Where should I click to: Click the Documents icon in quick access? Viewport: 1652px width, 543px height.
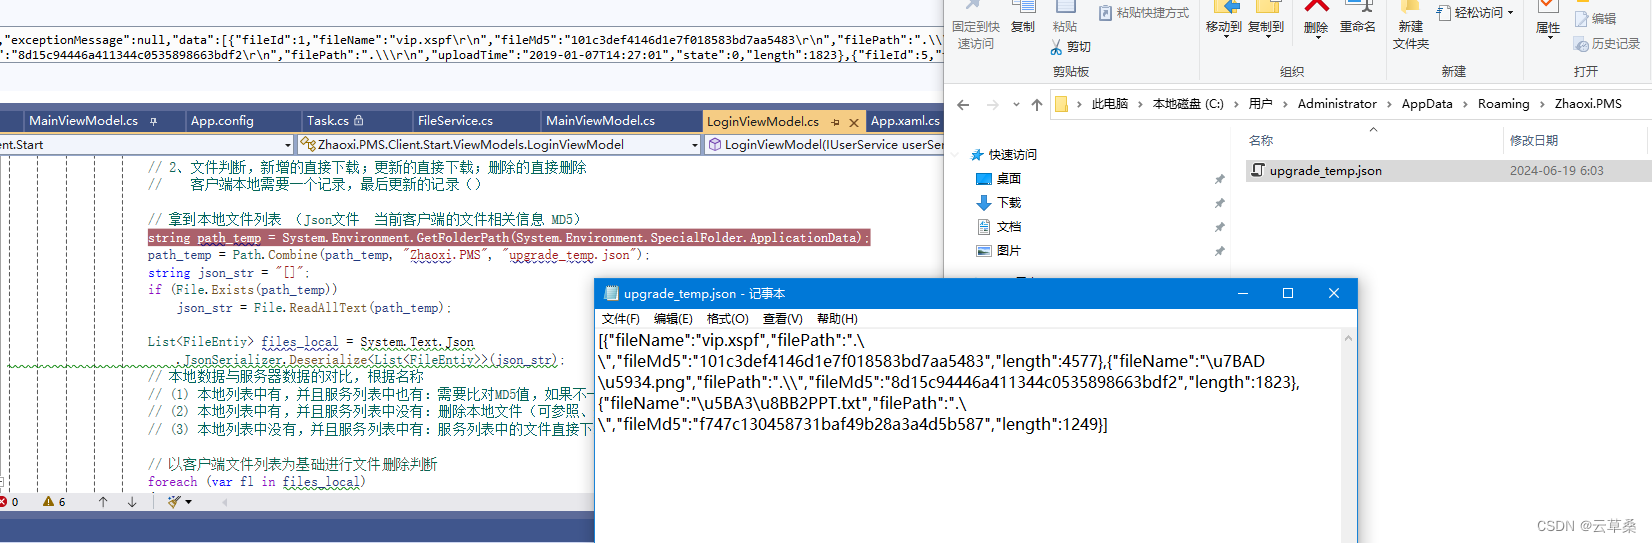[x=983, y=227]
